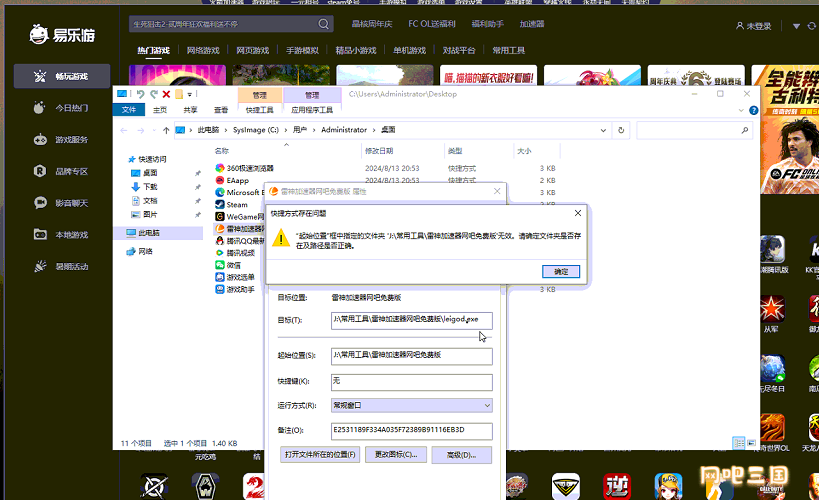
Task: Open 本地游戏 in 易乐游 sidebar
Action: [x=62, y=235]
